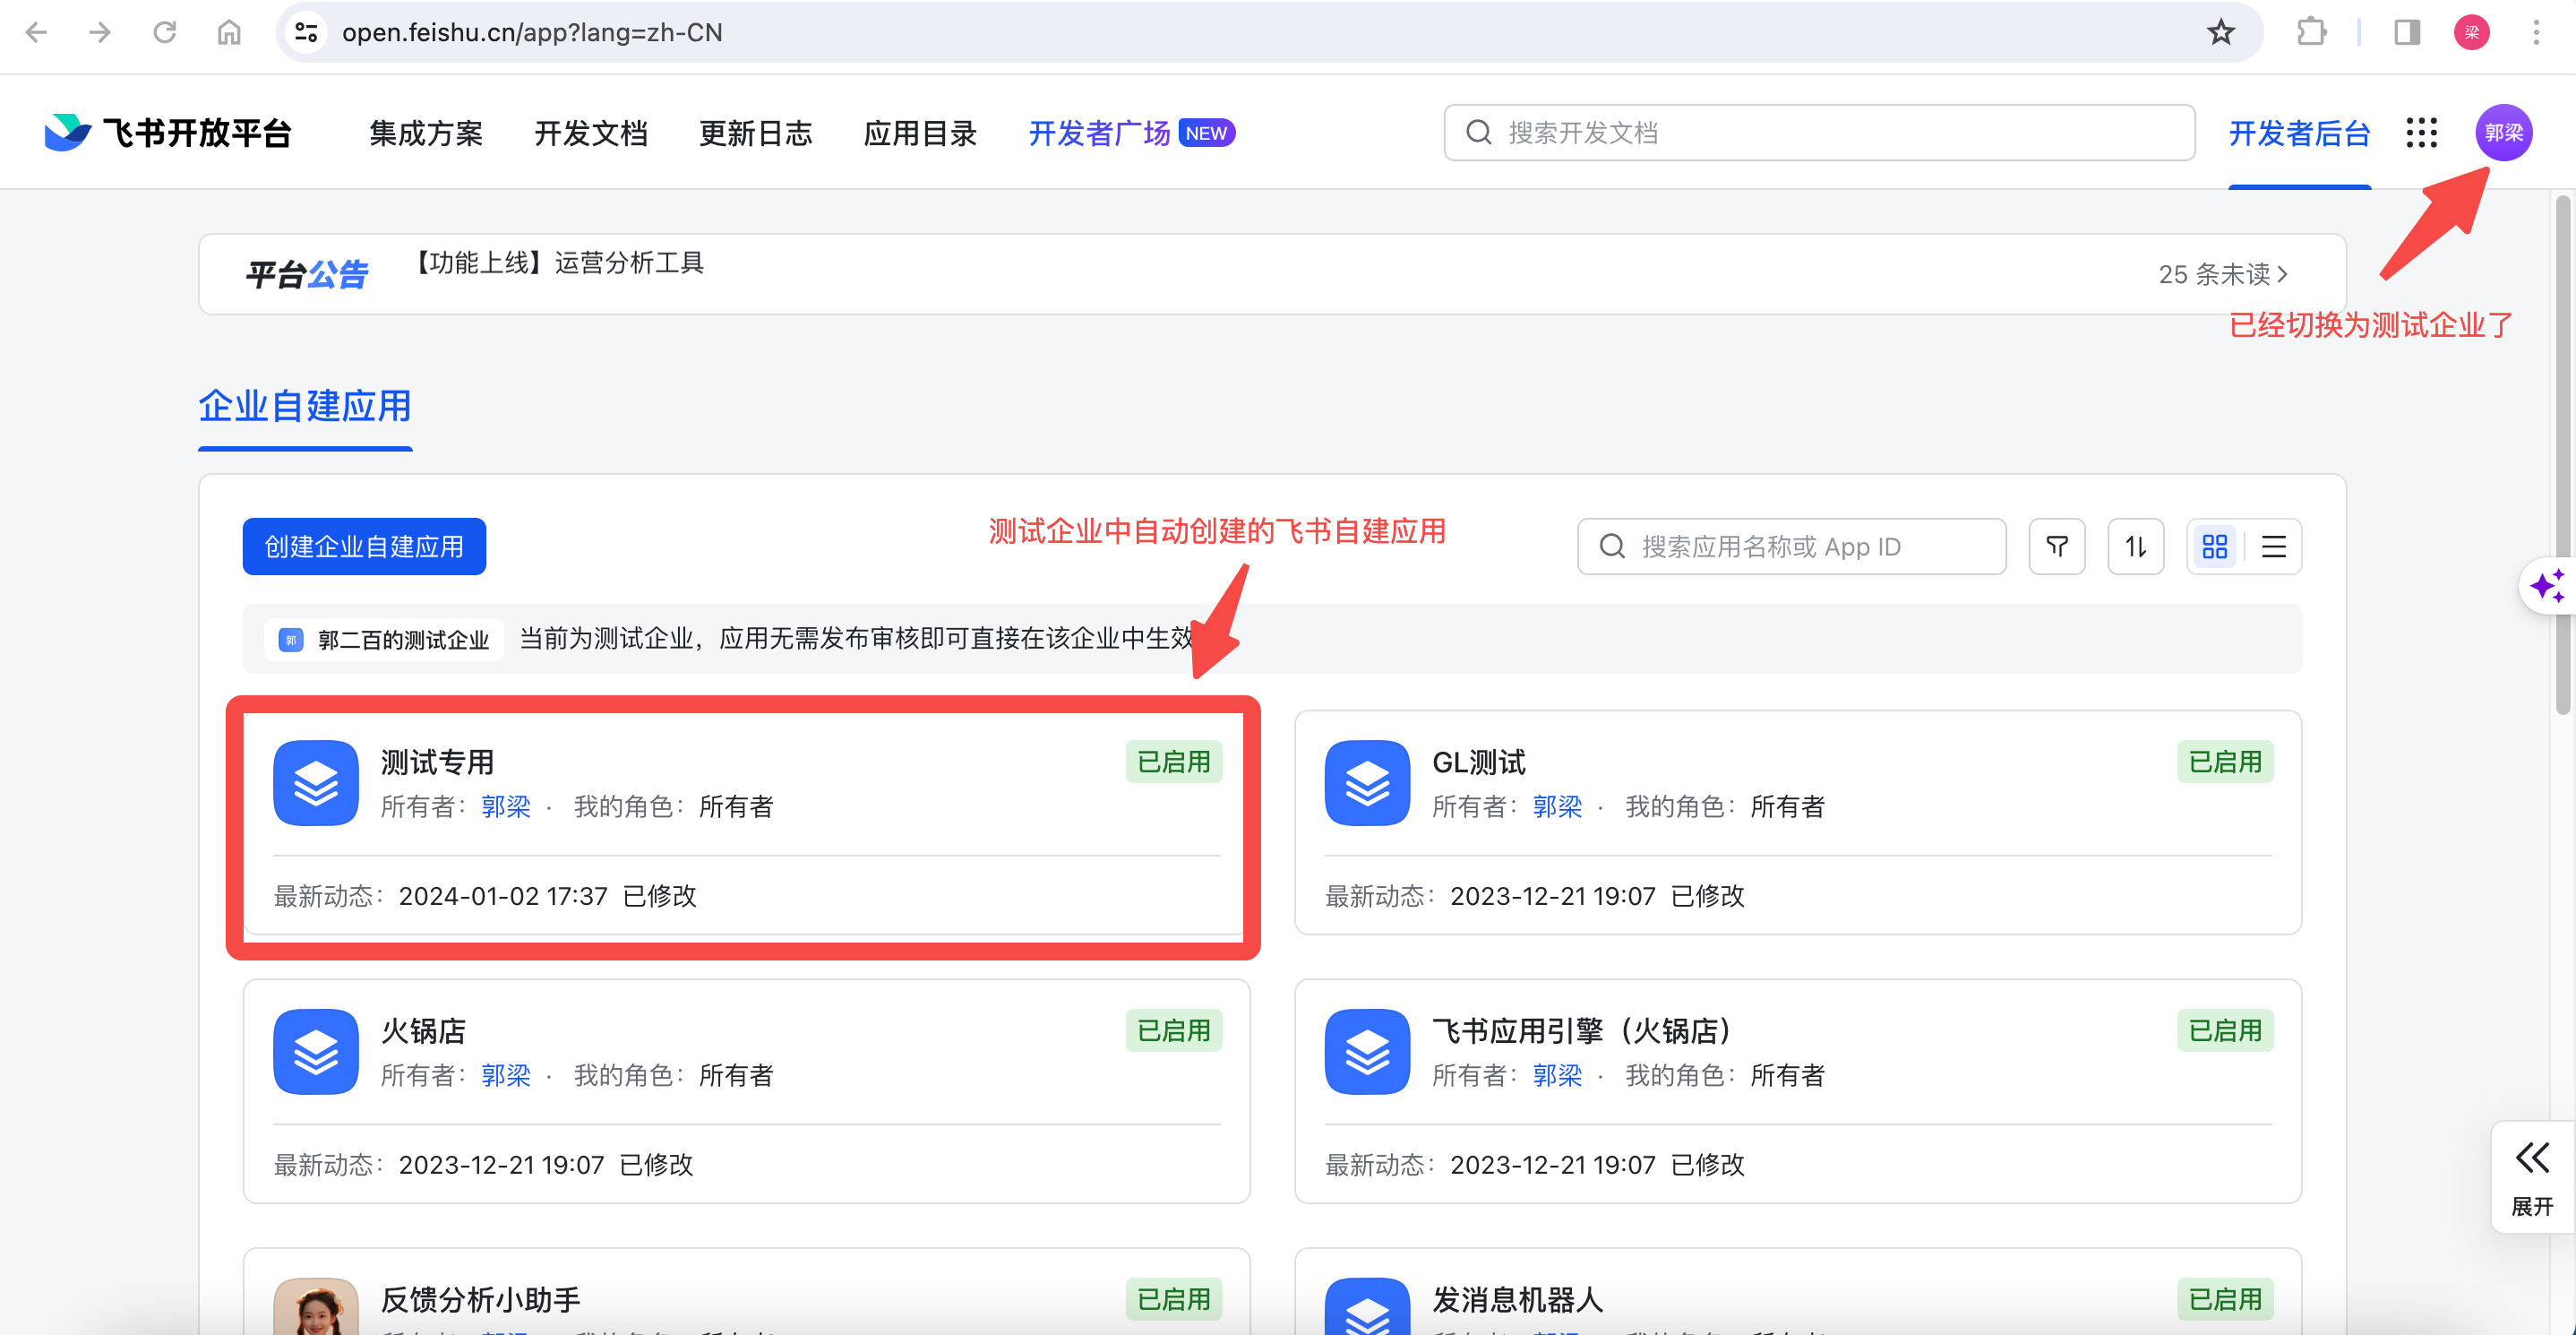Click the filter funnel icon button
The image size is (2576, 1335).
click(x=2056, y=546)
